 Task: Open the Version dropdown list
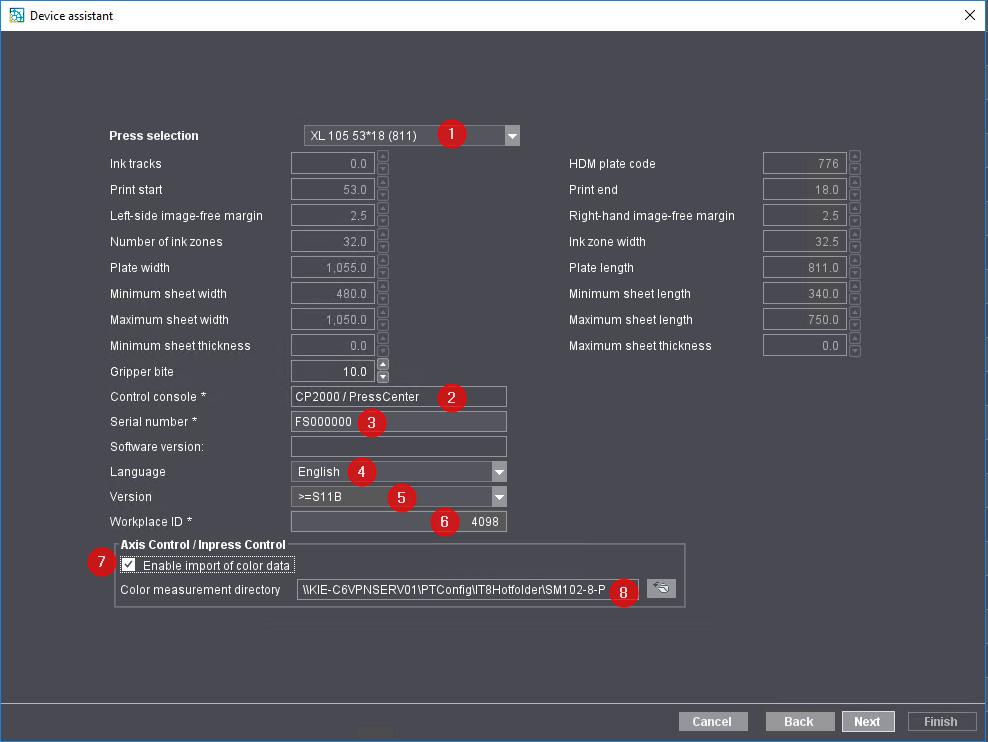coord(499,497)
